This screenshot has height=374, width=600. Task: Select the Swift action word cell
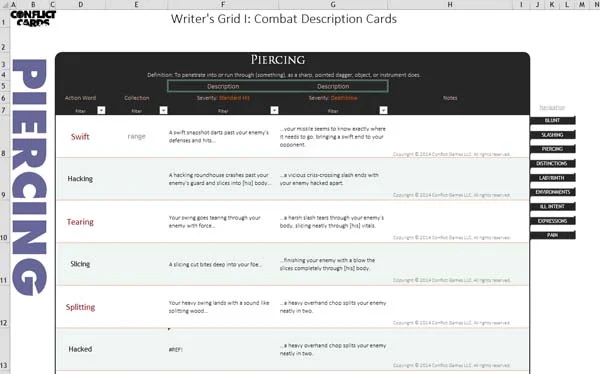[80, 137]
